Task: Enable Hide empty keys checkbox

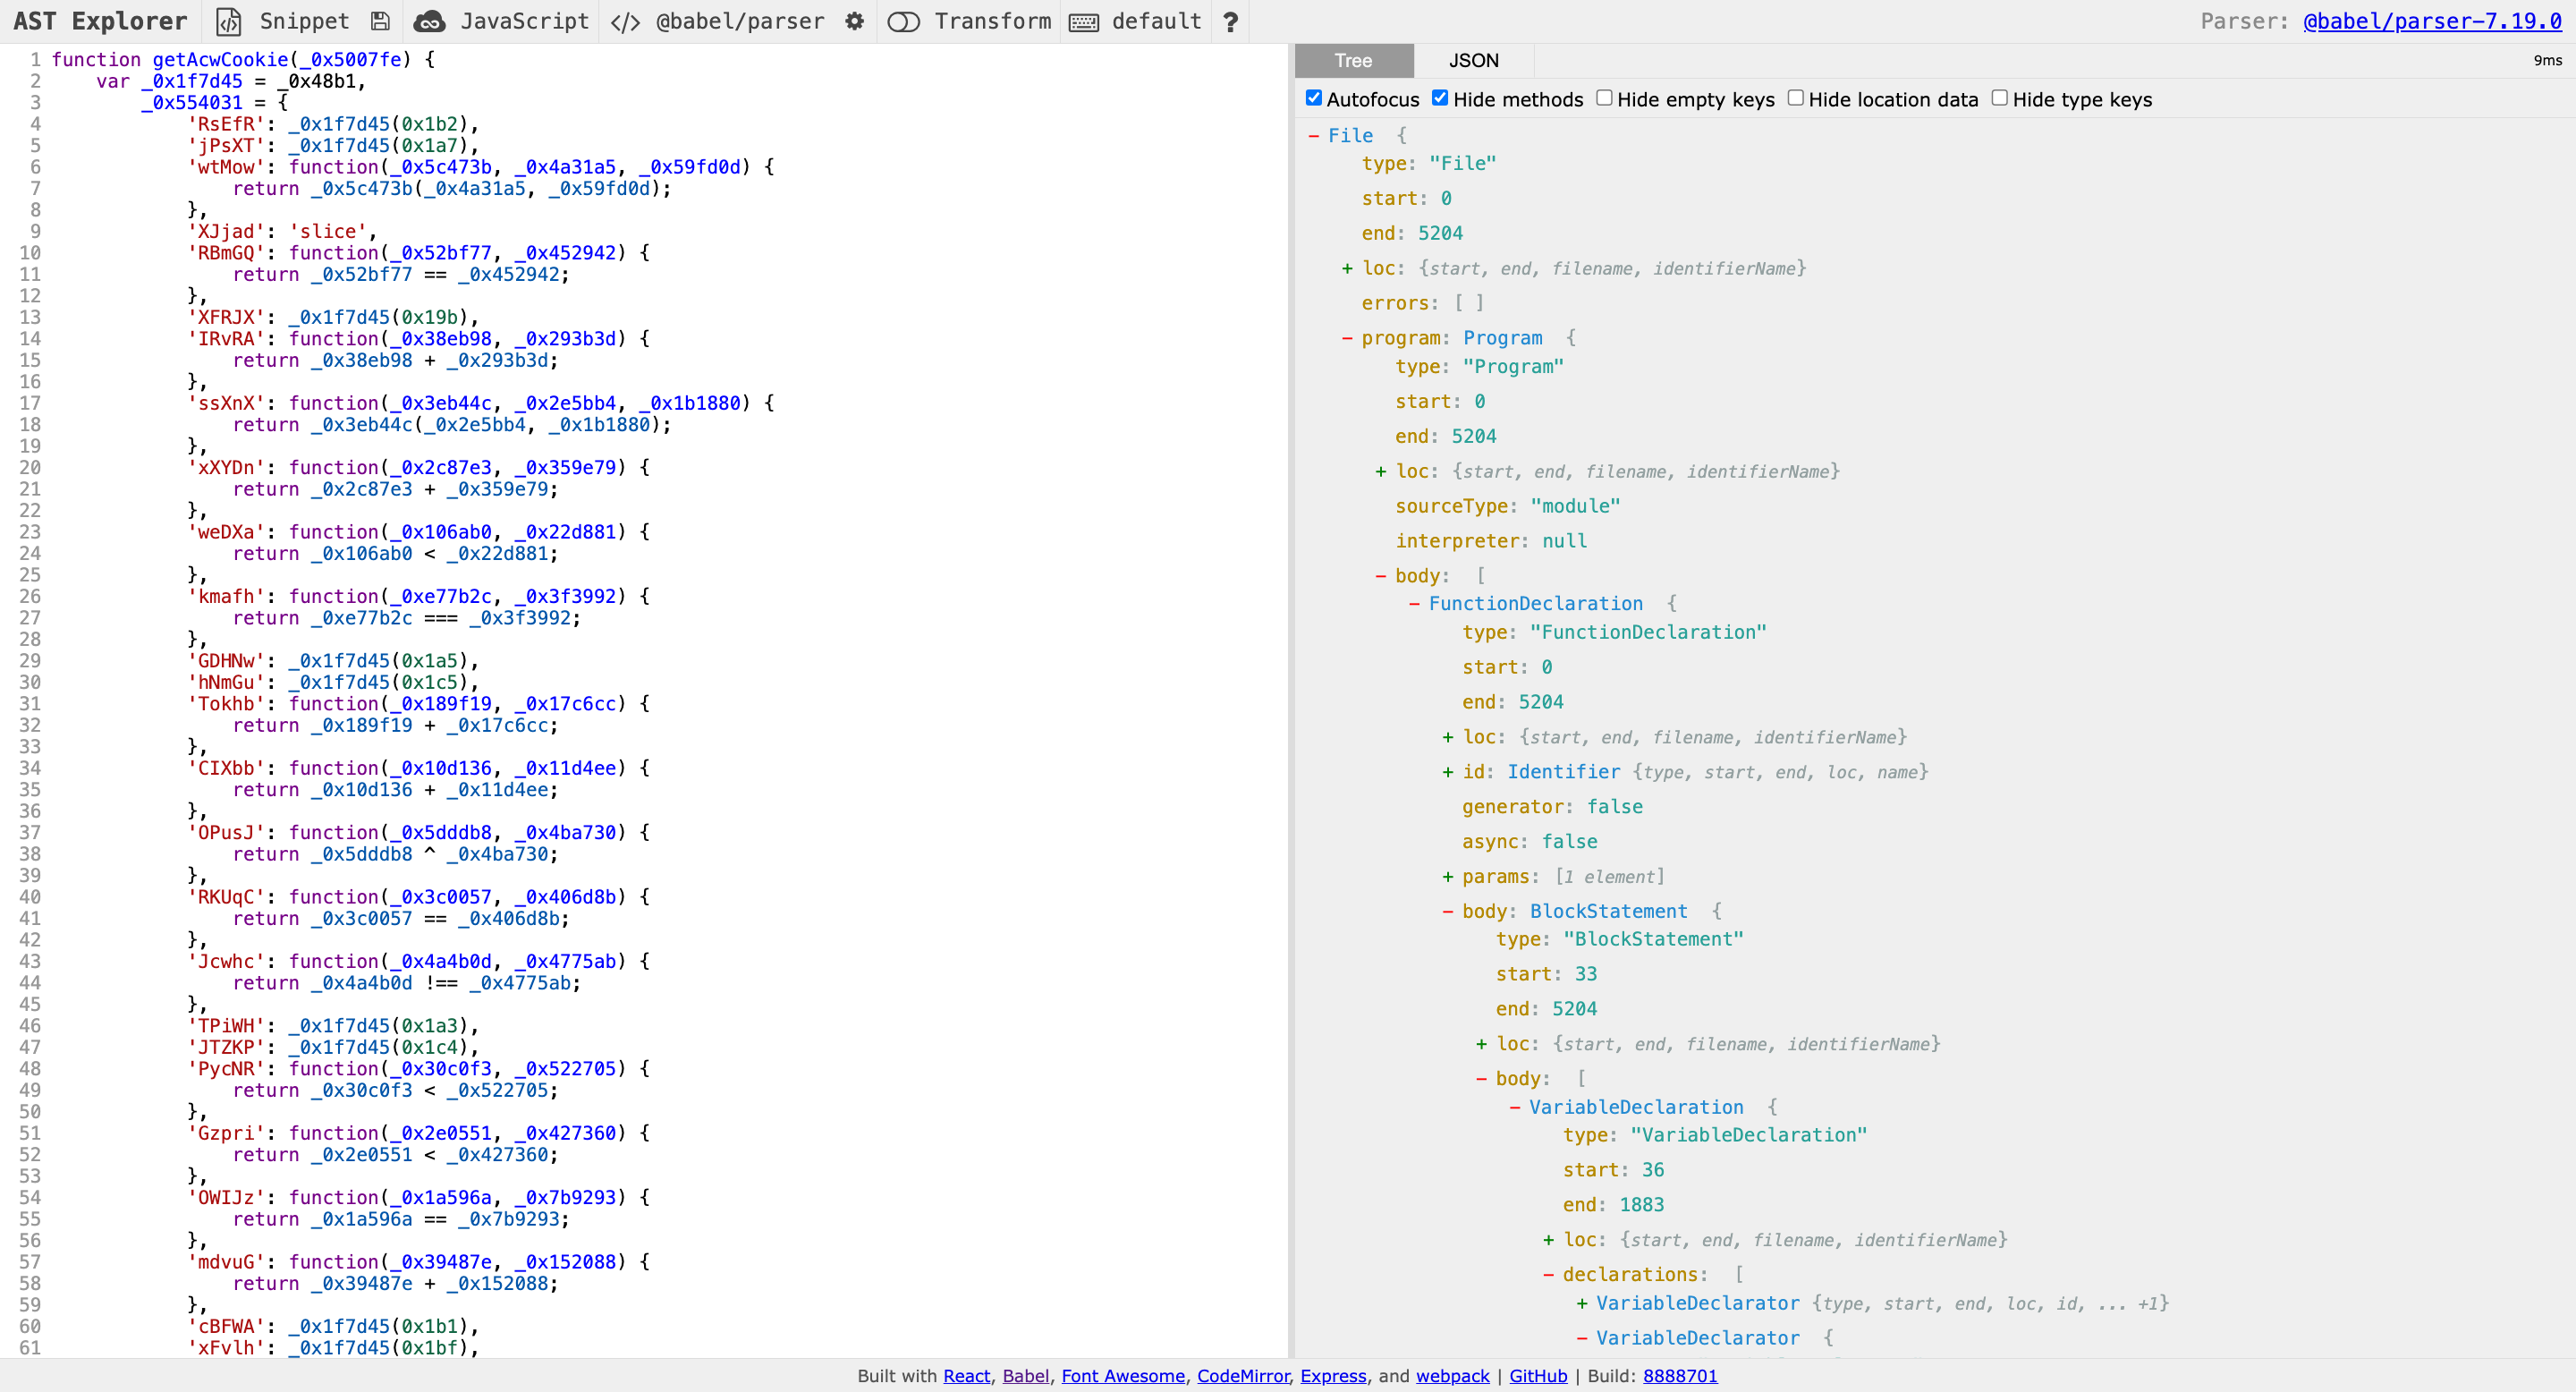Action: [x=1605, y=98]
